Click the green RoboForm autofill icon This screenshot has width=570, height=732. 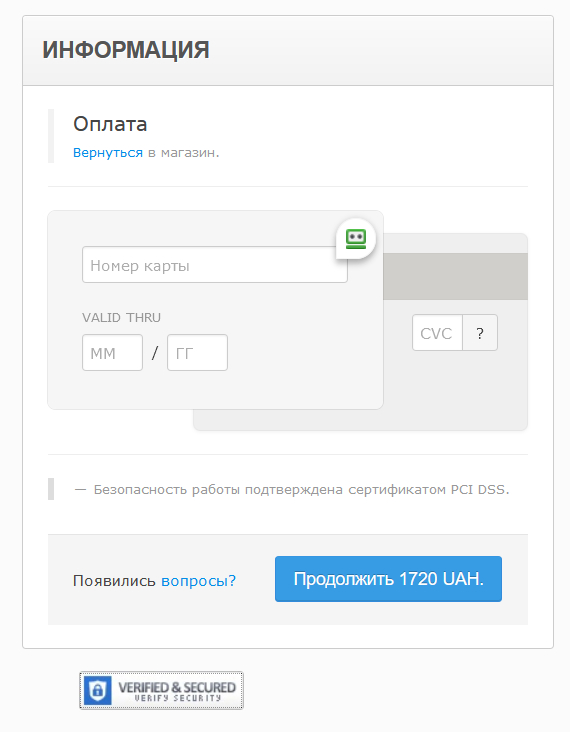[x=356, y=239]
